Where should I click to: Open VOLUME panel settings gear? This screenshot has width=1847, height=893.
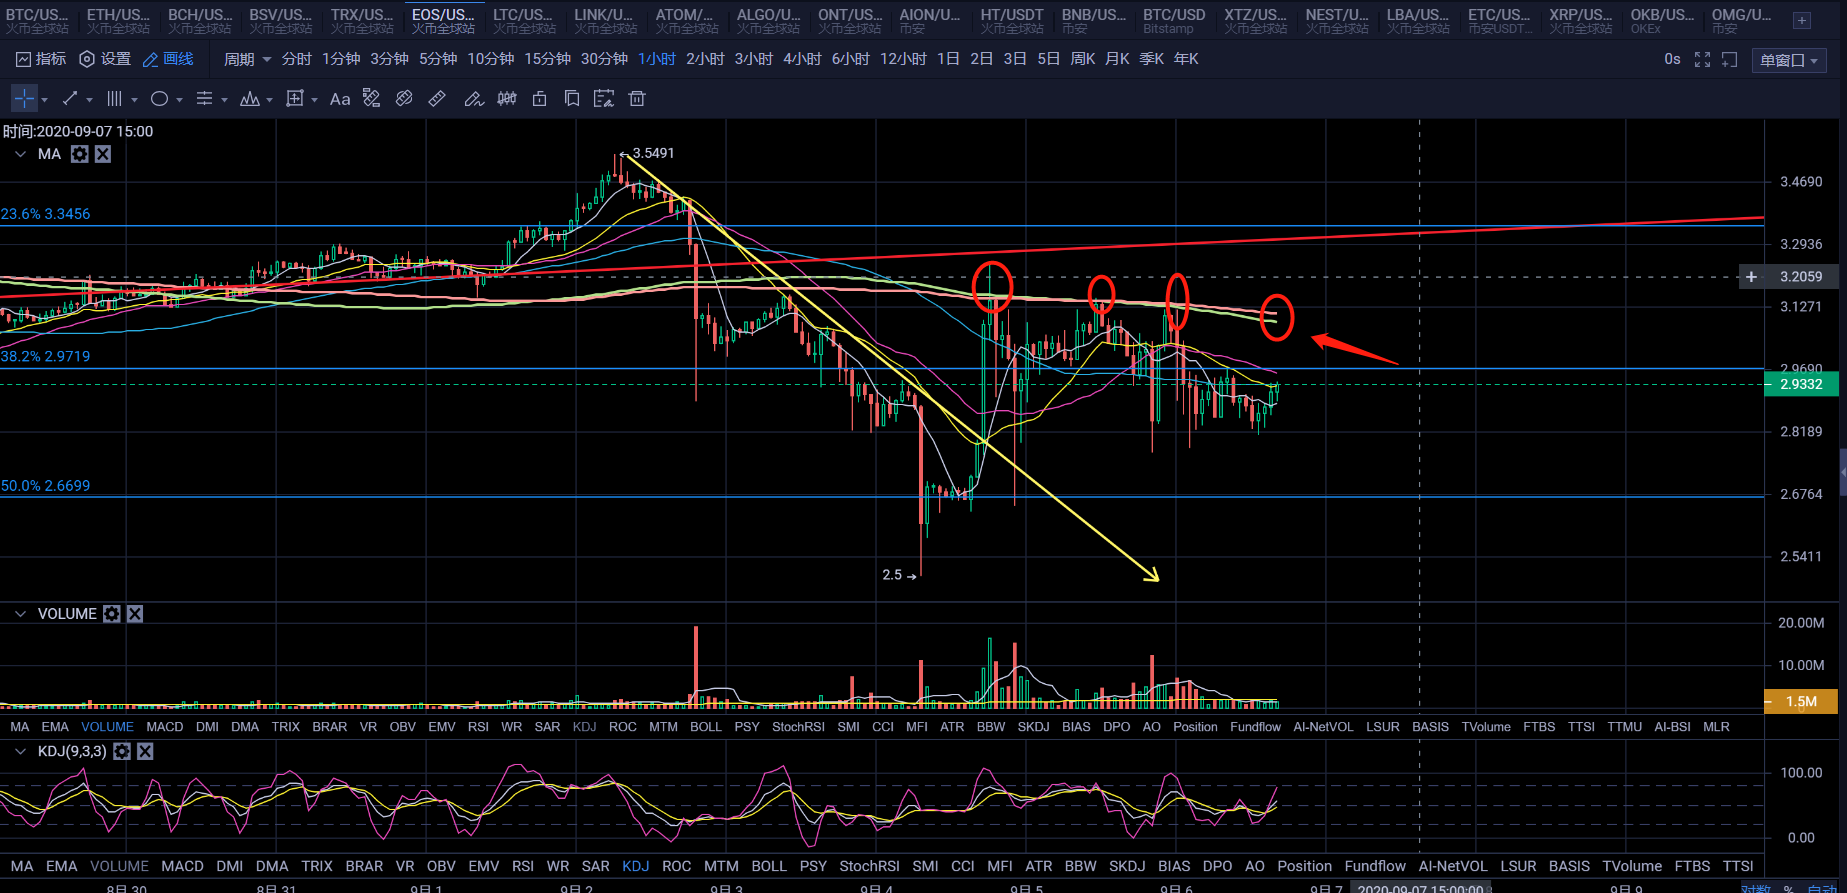point(112,614)
